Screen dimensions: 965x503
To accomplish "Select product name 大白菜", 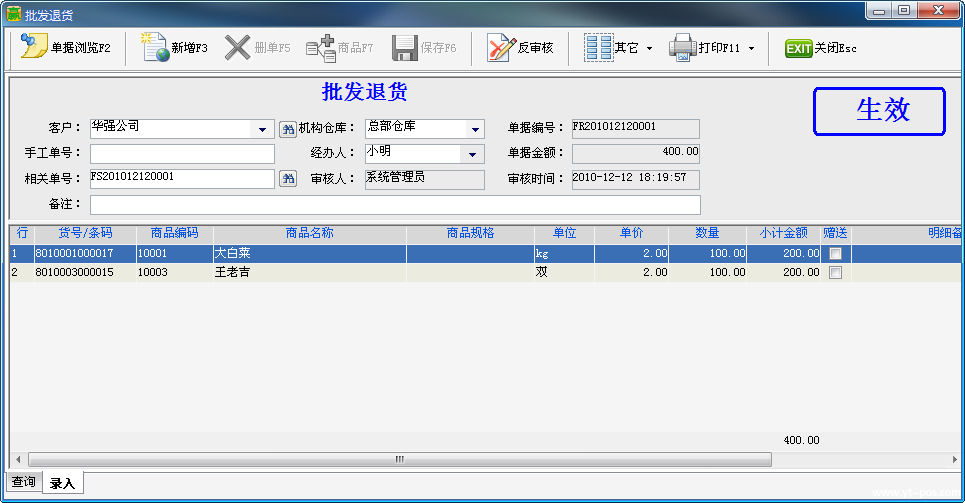I will [x=310, y=253].
